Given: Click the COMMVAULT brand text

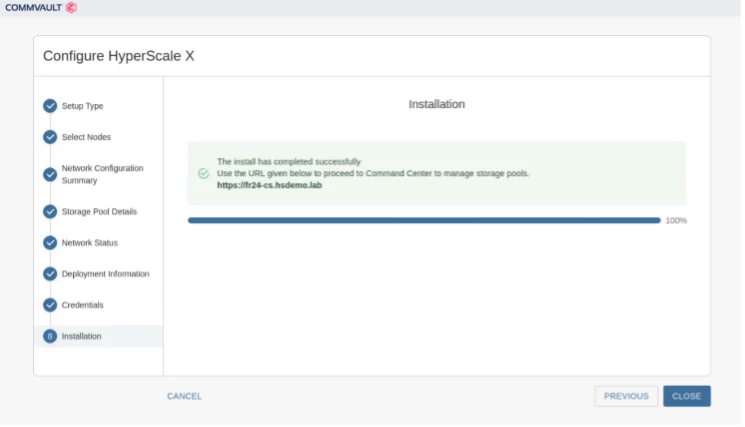Looking at the screenshot, I should pos(33,8).
